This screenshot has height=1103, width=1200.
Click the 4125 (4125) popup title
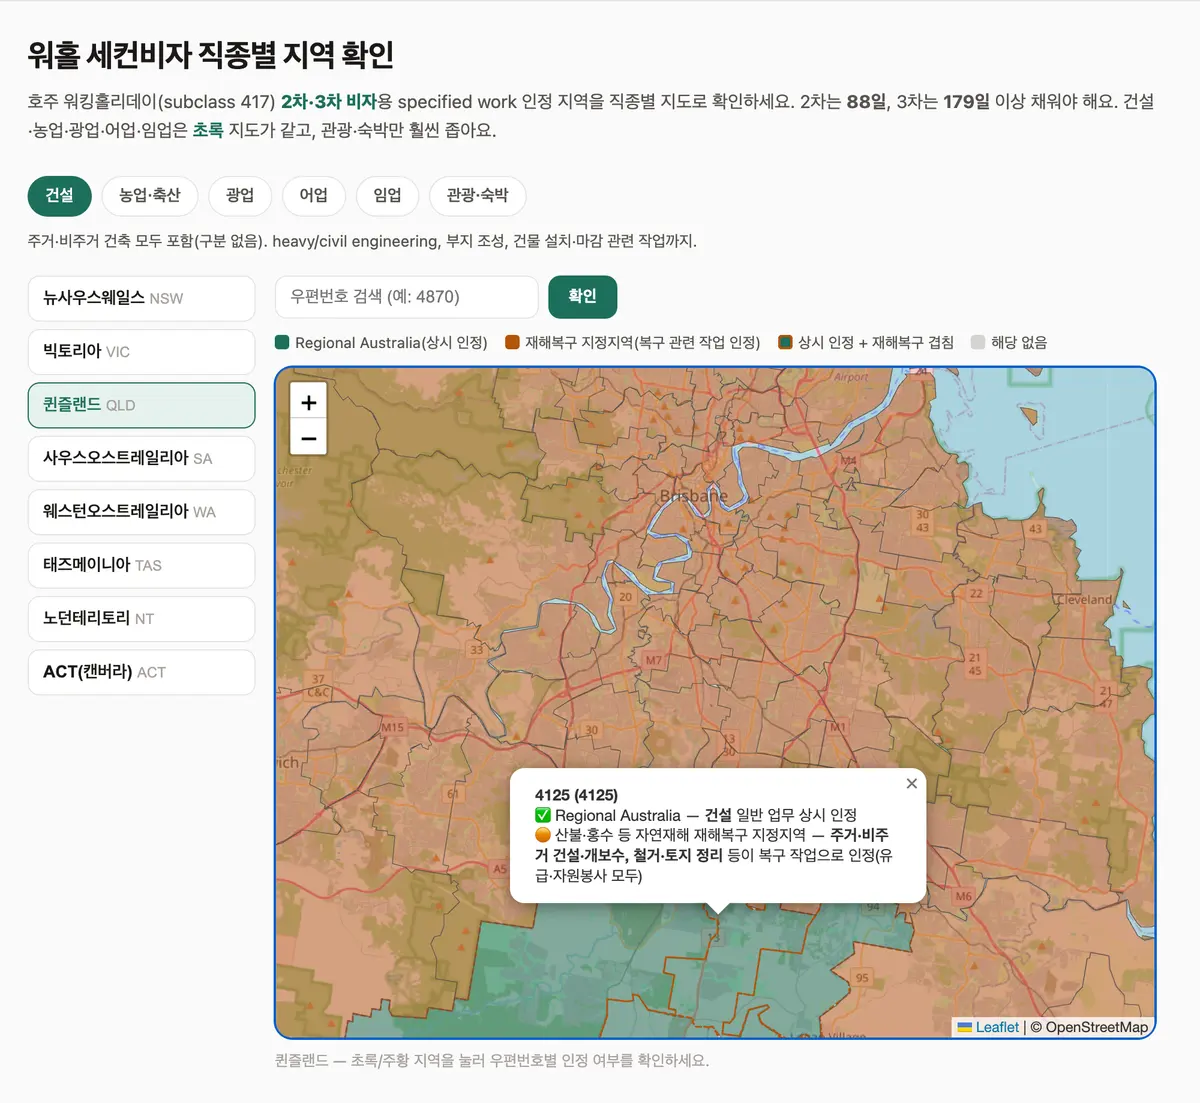pyautogui.click(x=576, y=795)
